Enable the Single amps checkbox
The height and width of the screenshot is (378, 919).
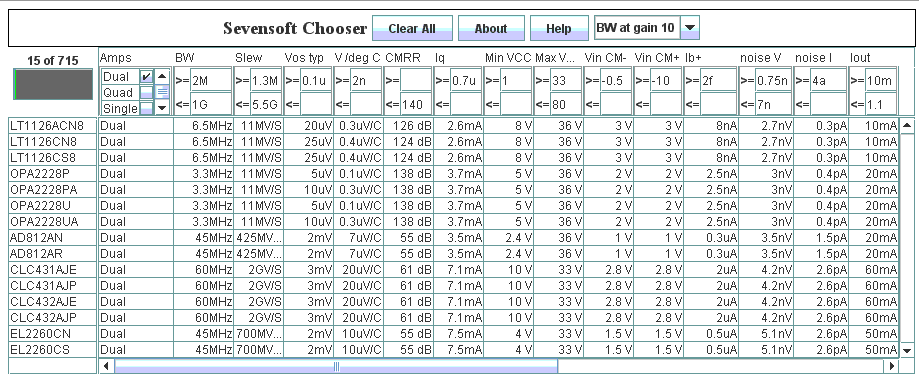[x=146, y=108]
